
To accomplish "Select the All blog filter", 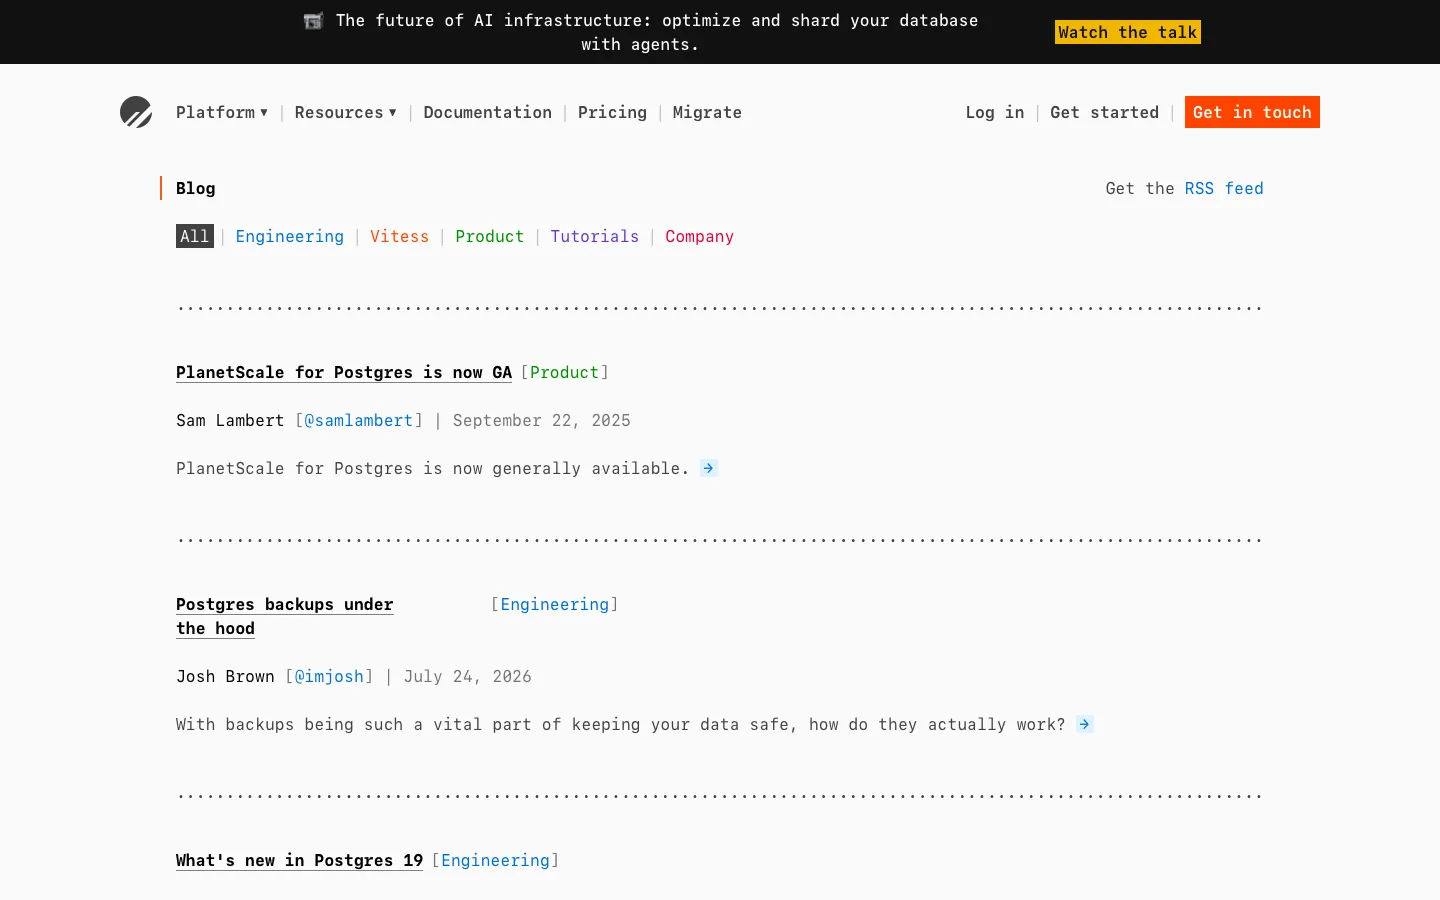I will [x=195, y=236].
